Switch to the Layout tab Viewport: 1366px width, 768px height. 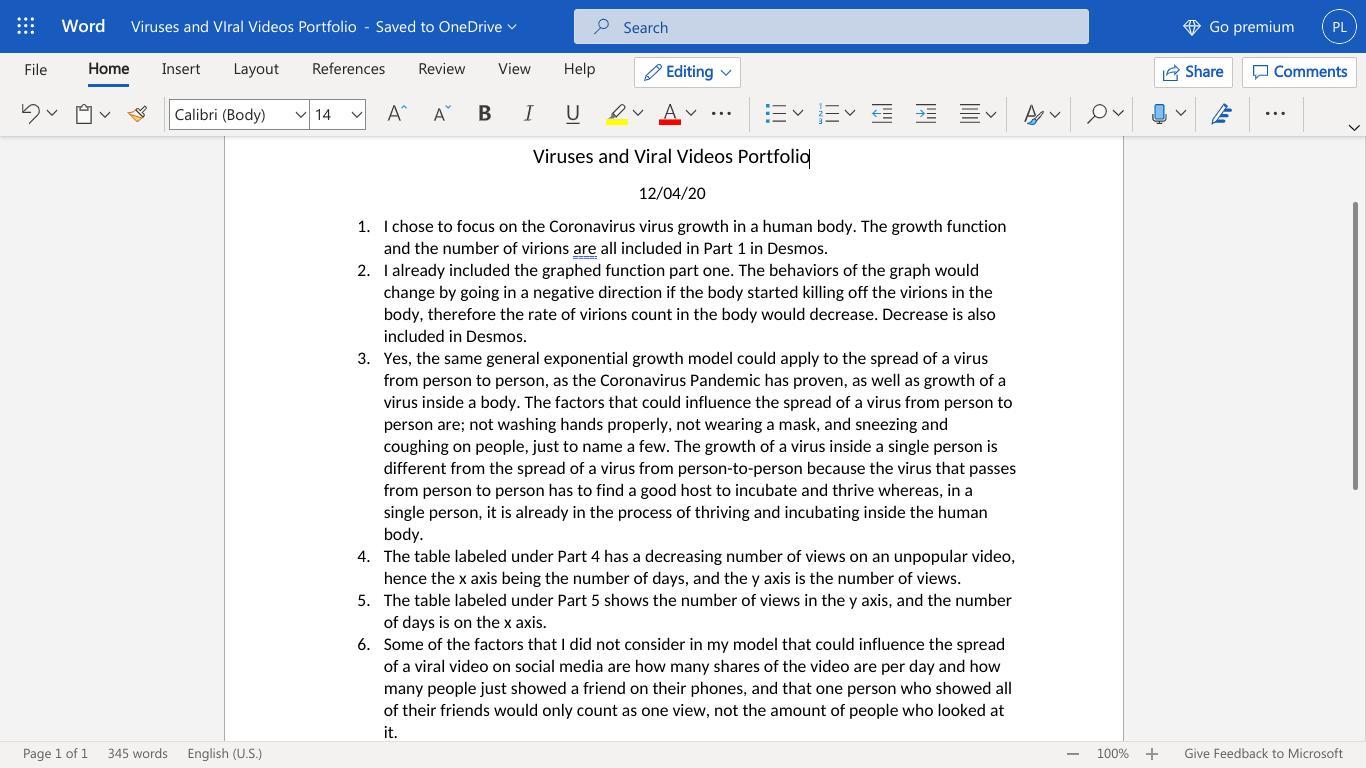(256, 69)
